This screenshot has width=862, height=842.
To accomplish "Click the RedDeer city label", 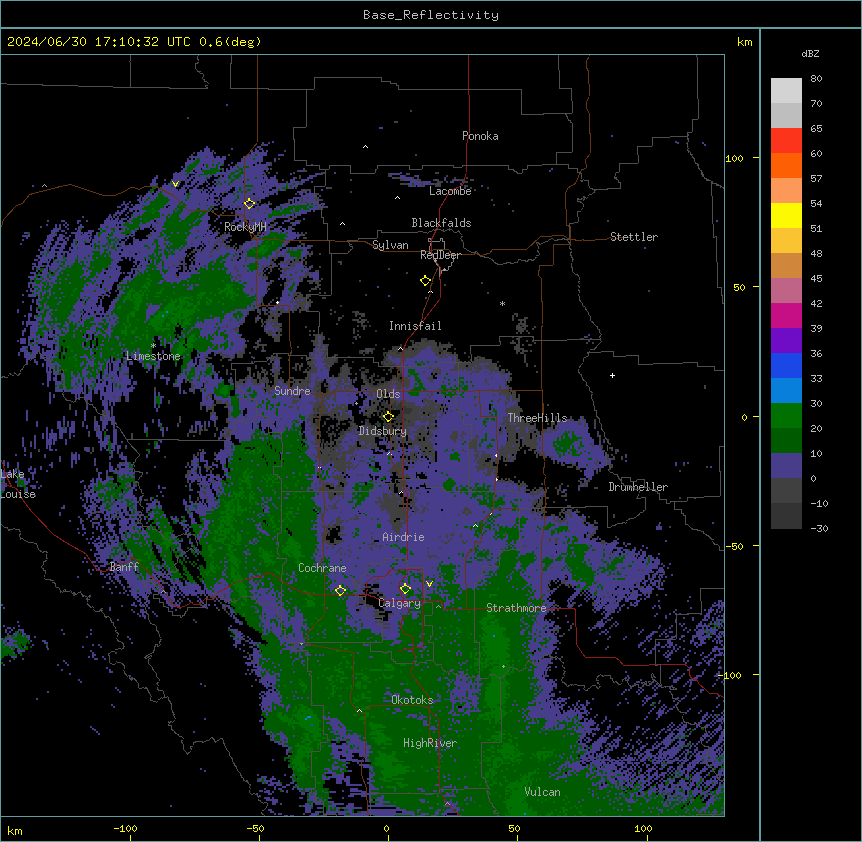I will coord(440,255).
